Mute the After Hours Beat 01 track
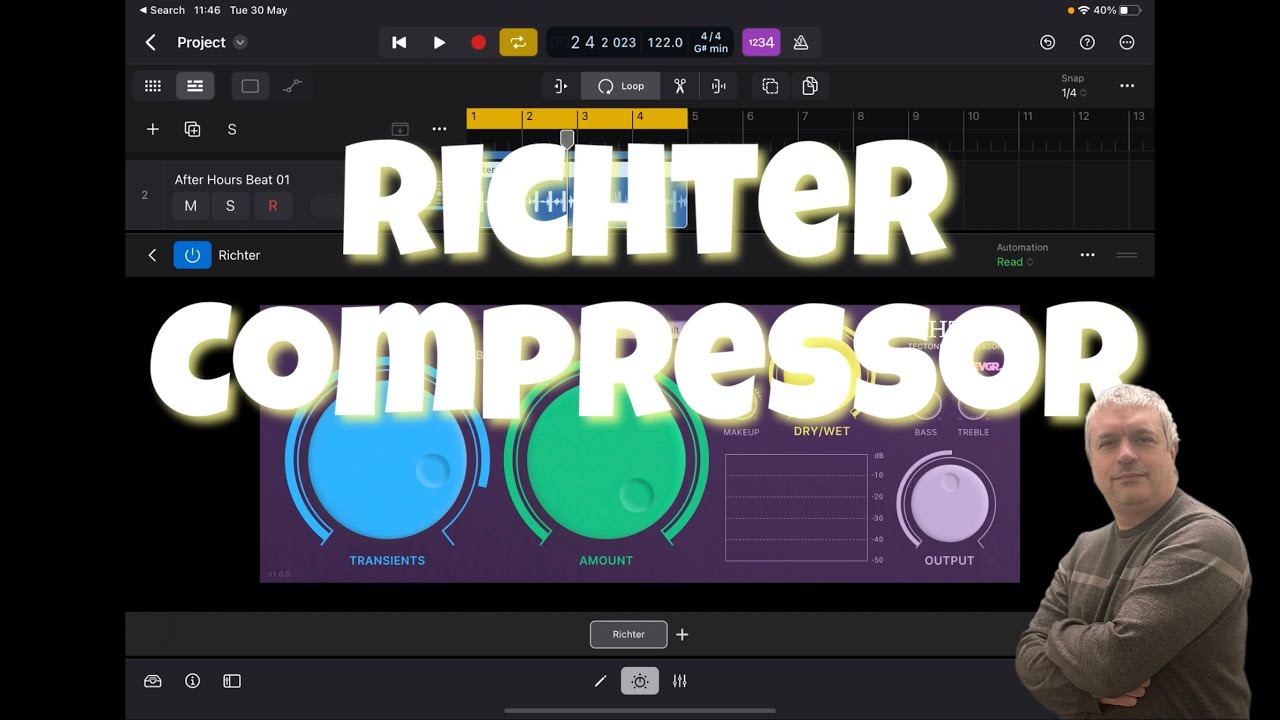This screenshot has width=1280, height=720. (190, 206)
